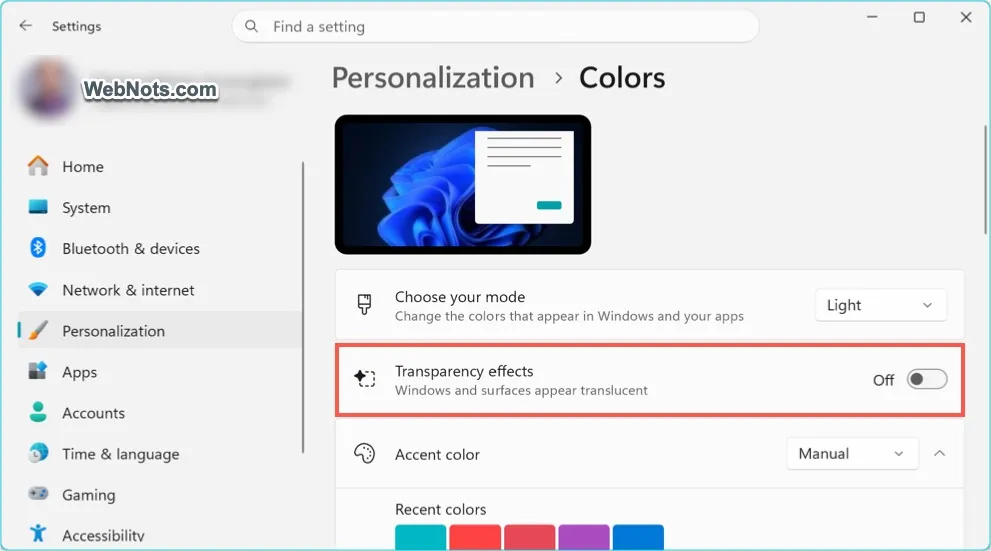Click the main page vertical scrollbar
The width and height of the screenshot is (991, 551).
pos(985,180)
